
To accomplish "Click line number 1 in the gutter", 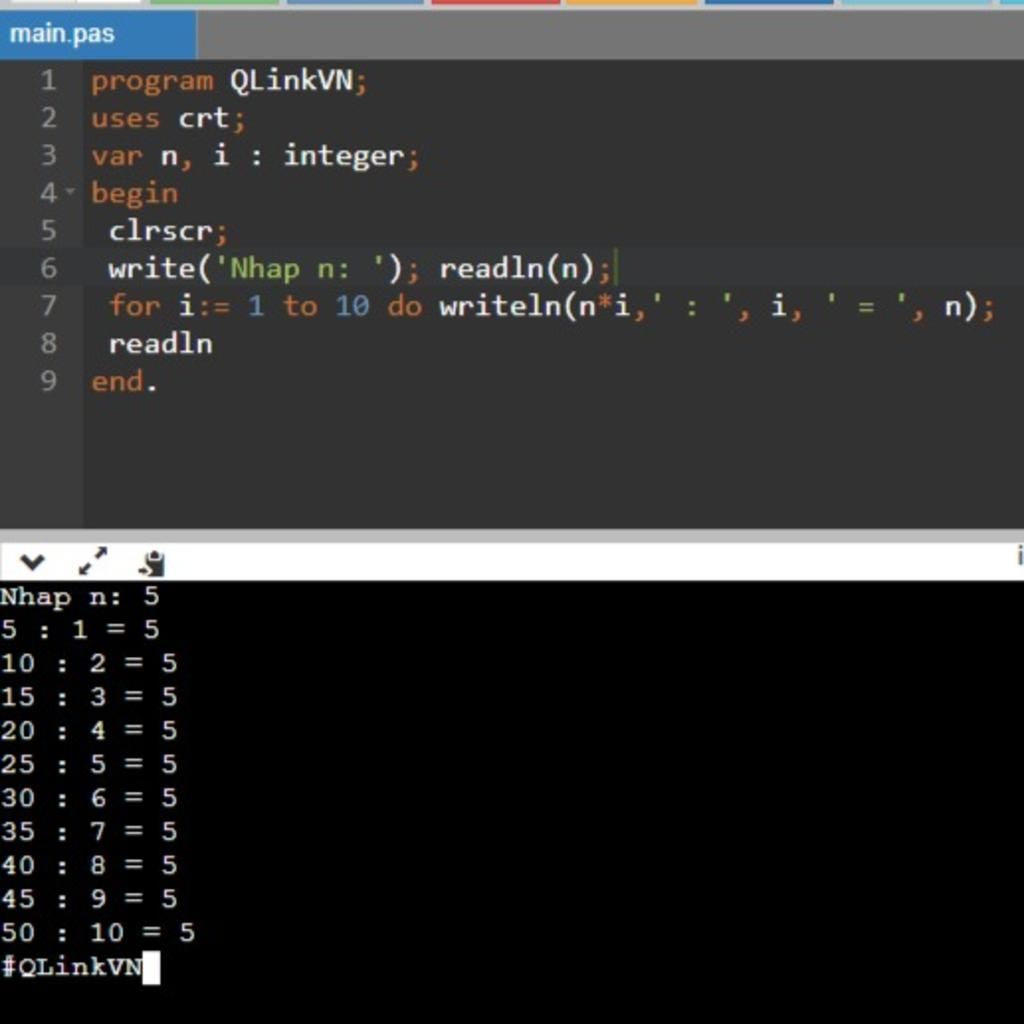I will pos(48,81).
